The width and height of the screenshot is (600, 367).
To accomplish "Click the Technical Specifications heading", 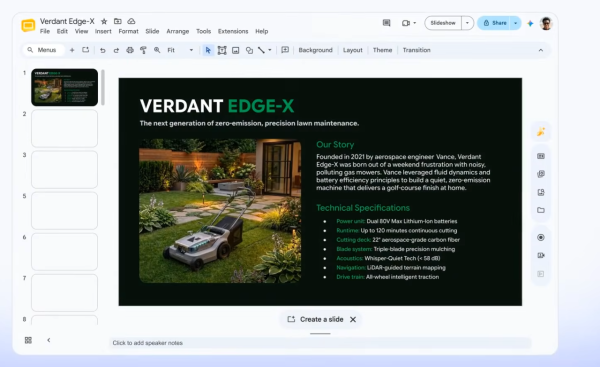I will click(363, 208).
